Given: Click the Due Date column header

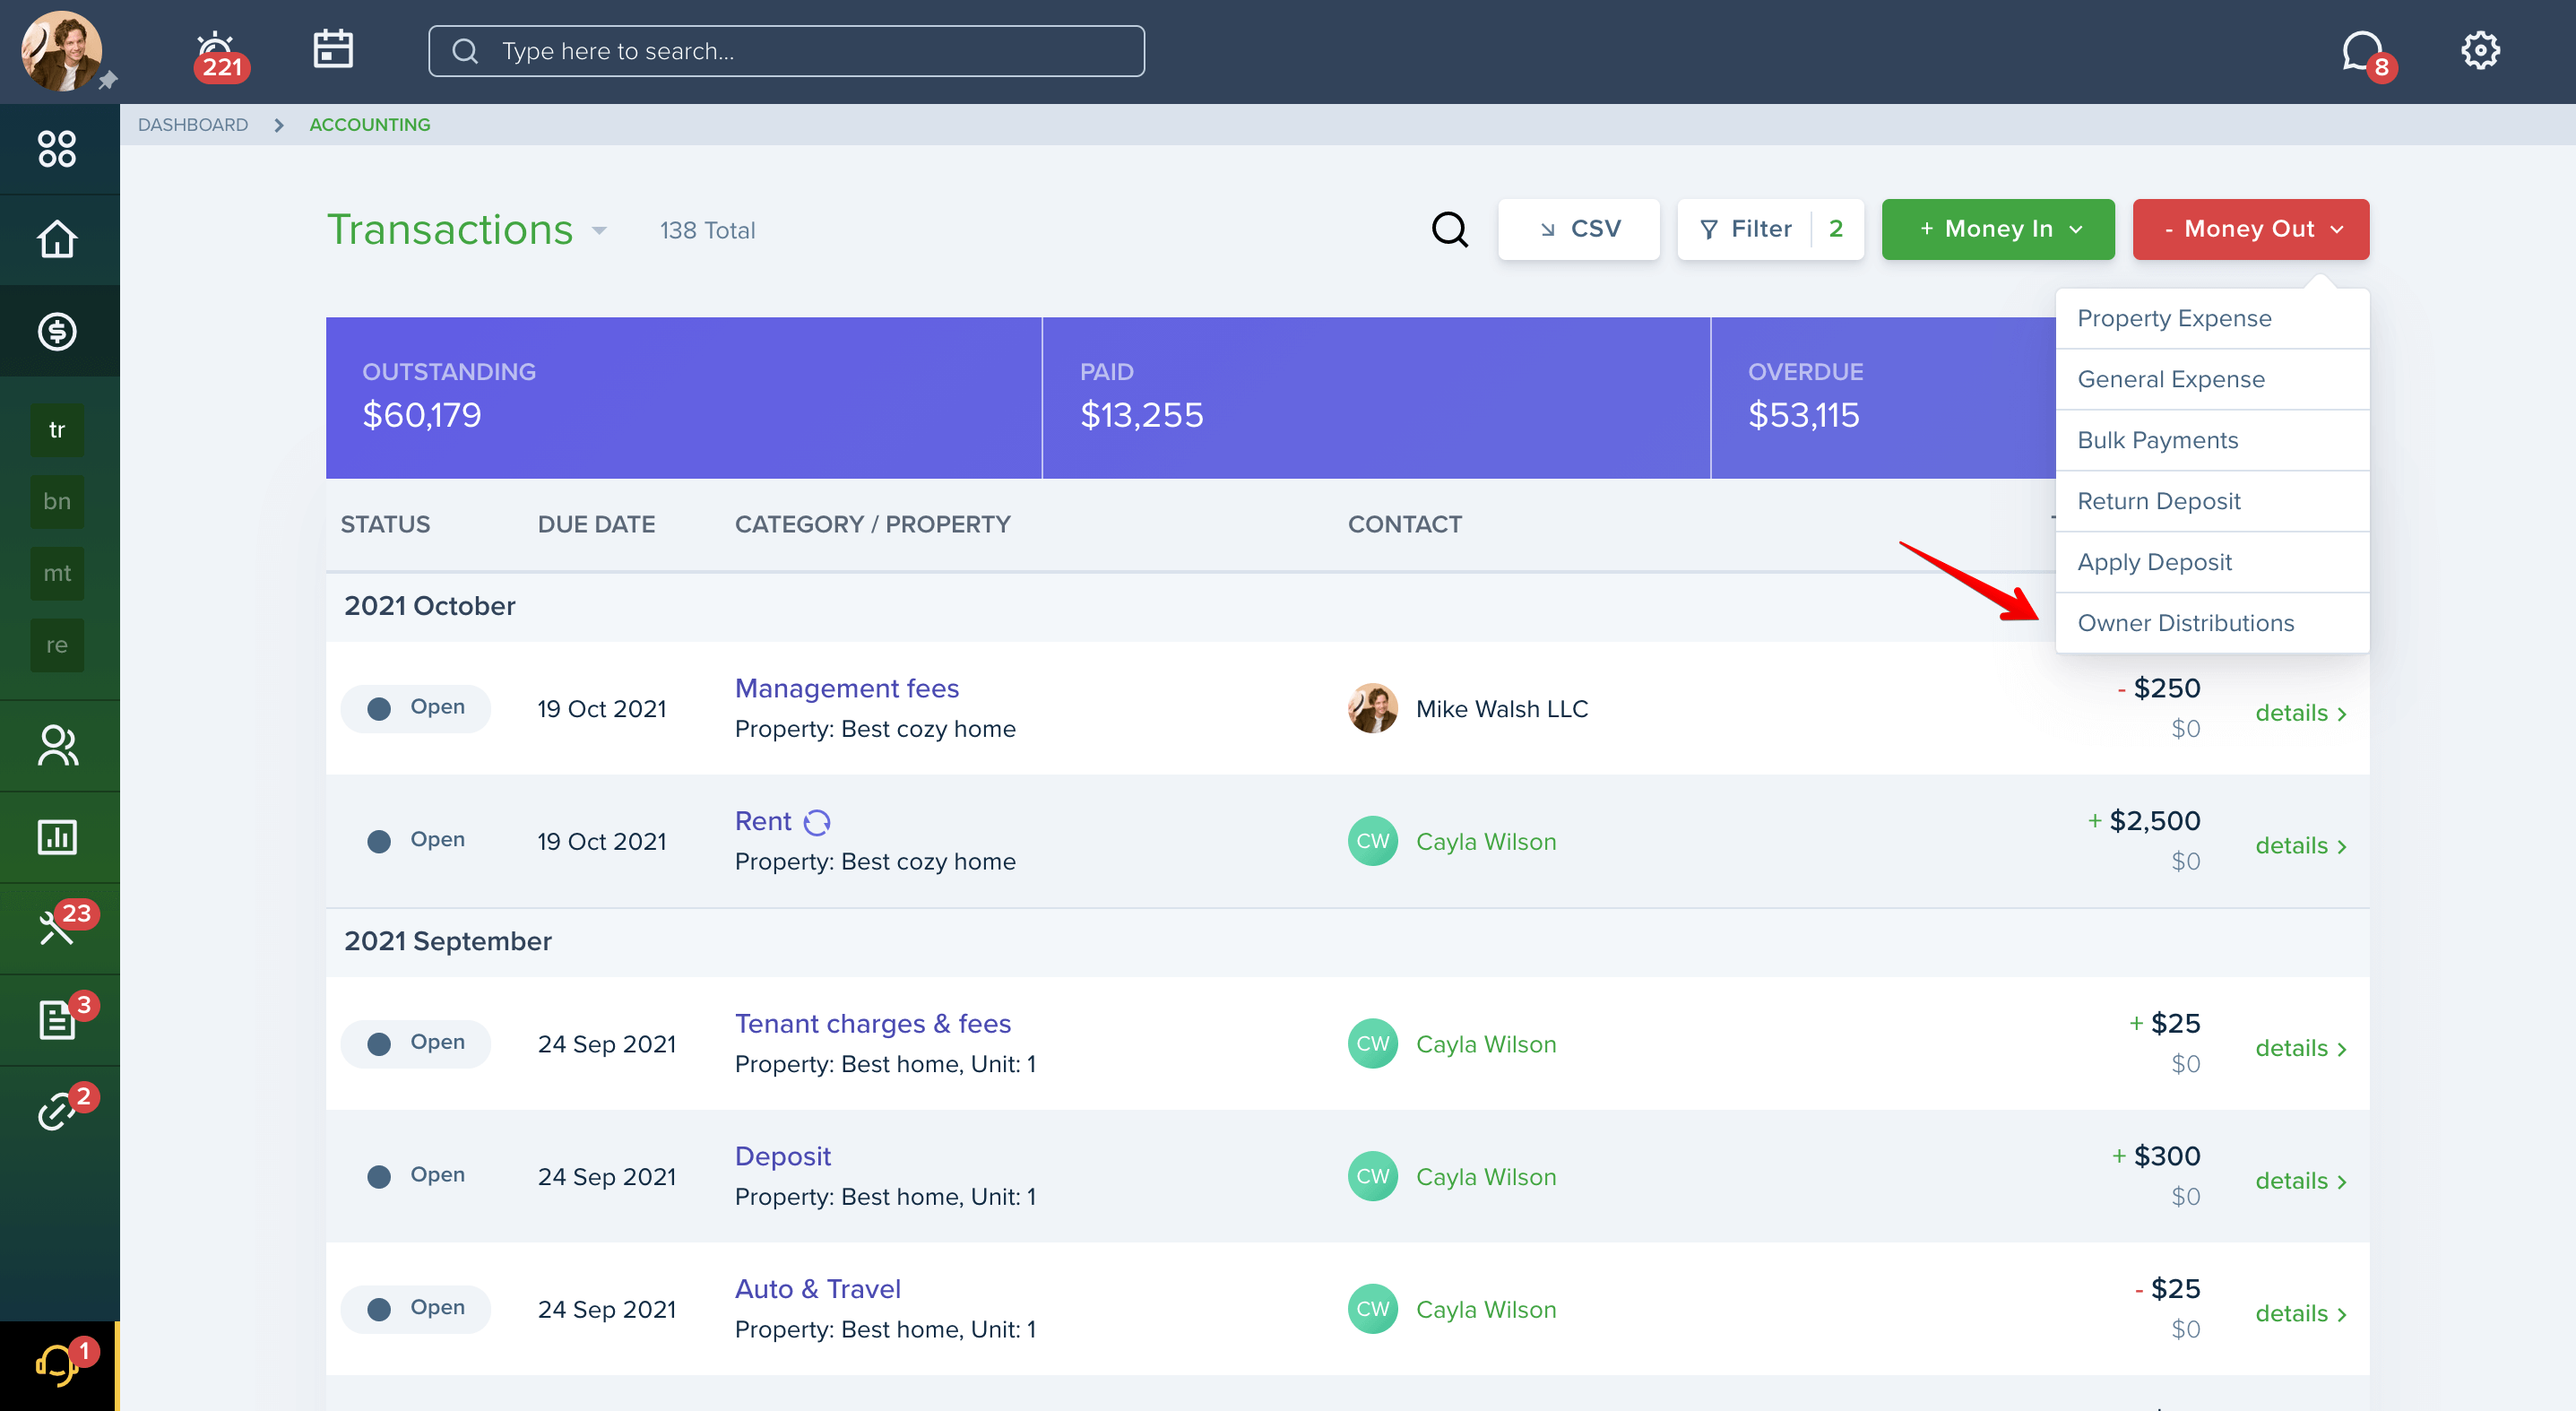Looking at the screenshot, I should pyautogui.click(x=596, y=524).
